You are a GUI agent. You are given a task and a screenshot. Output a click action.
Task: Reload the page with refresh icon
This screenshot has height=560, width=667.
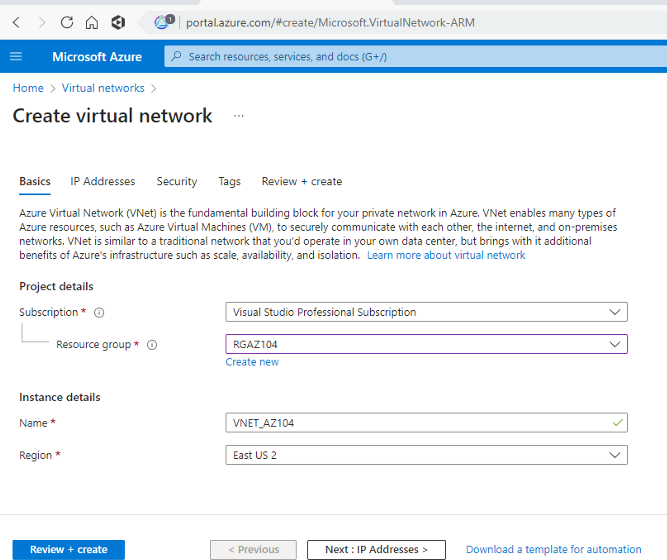[x=67, y=22]
